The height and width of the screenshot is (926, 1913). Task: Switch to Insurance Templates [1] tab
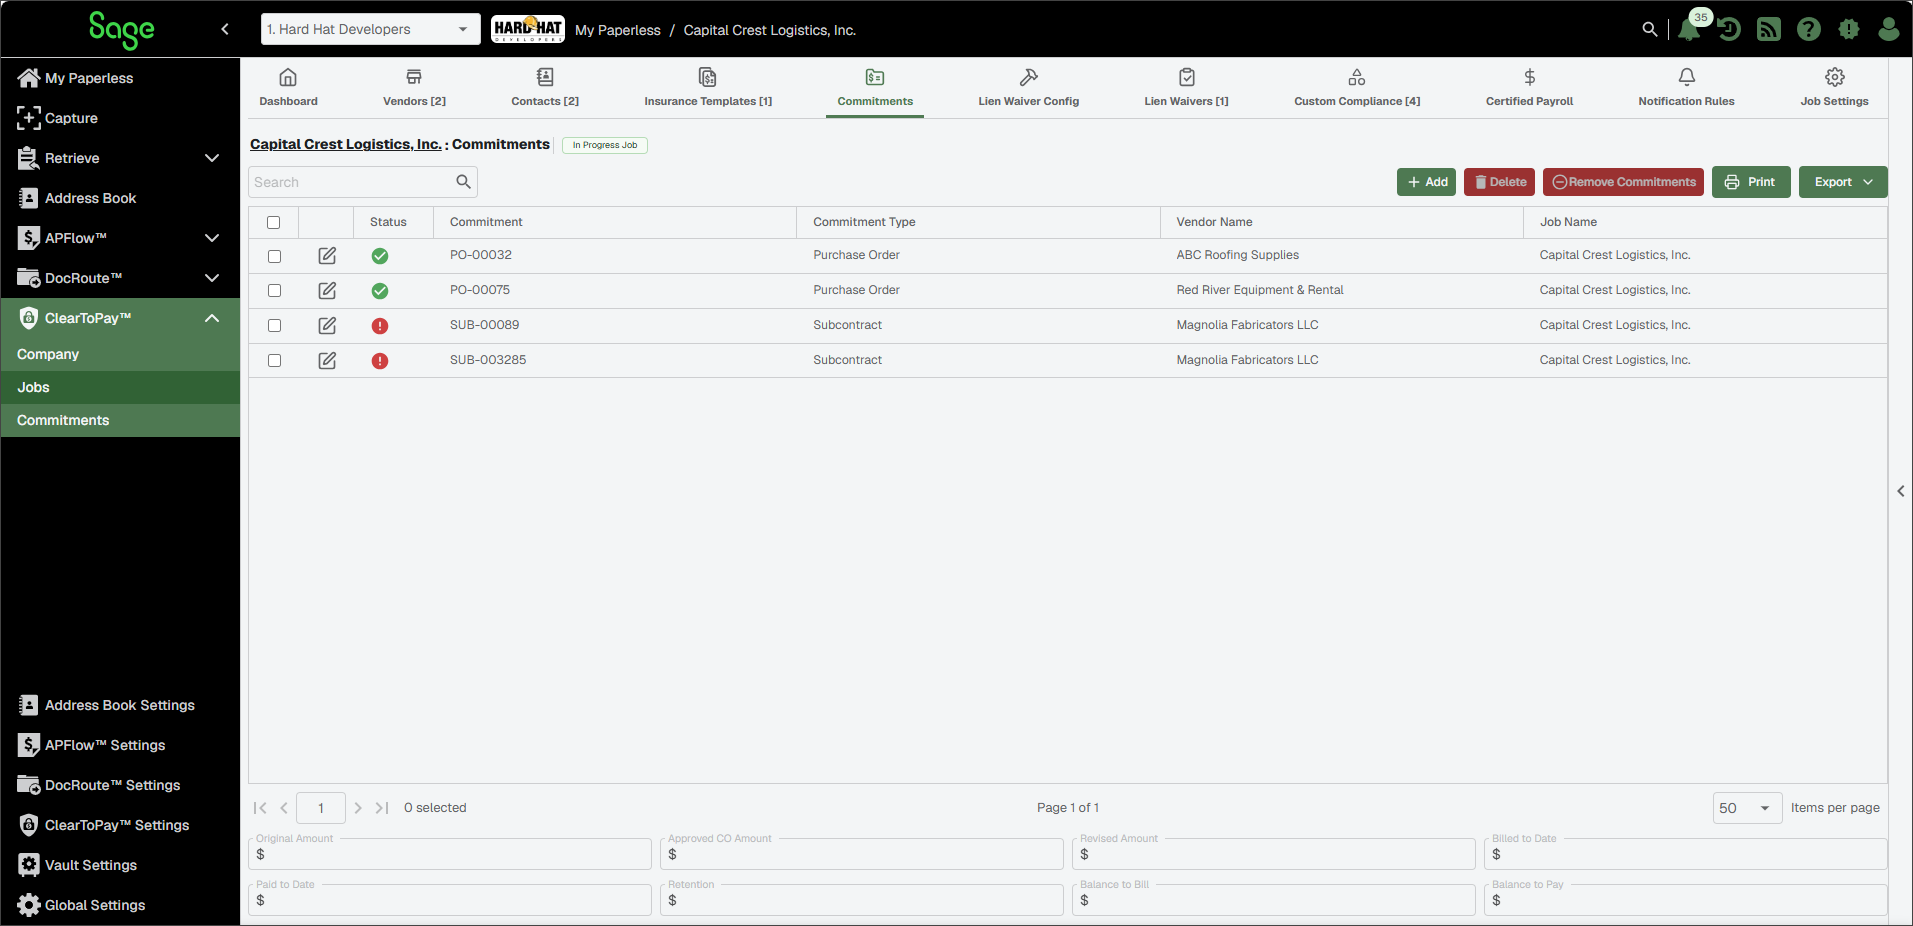point(708,87)
